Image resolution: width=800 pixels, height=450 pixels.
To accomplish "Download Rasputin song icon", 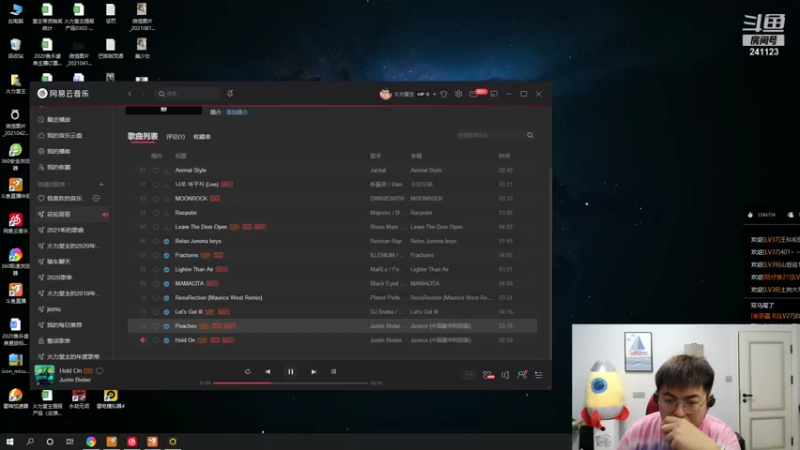I will [x=166, y=213].
